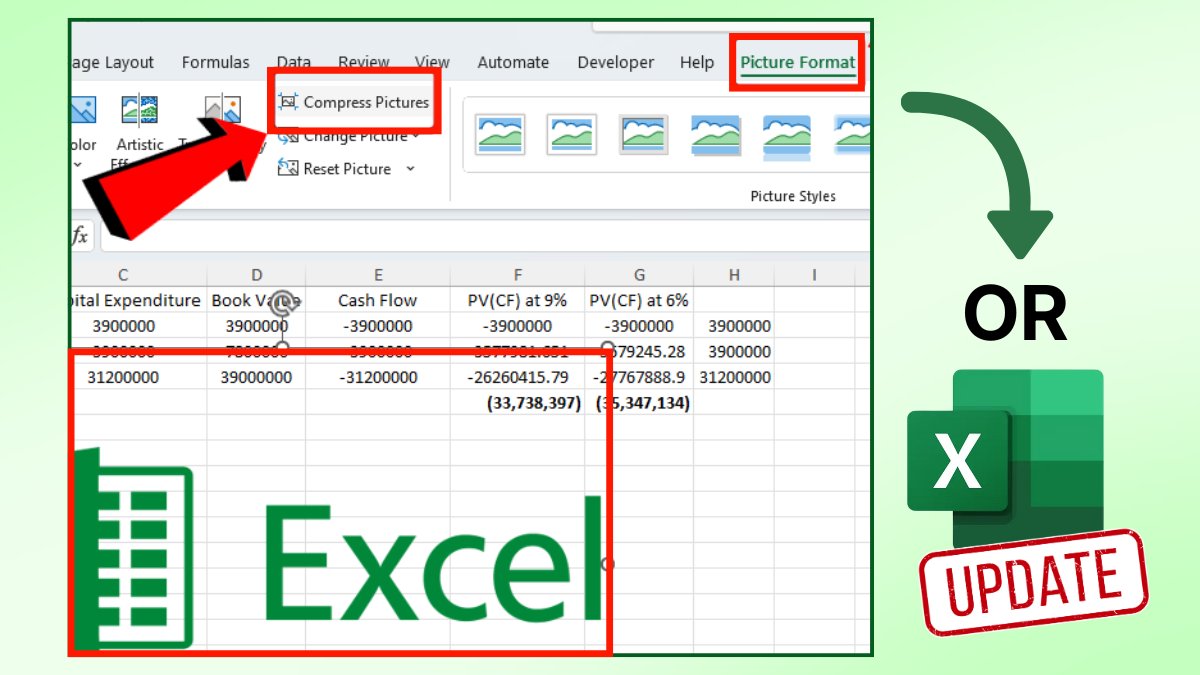
Task: Open the Data tab
Action: [x=294, y=62]
